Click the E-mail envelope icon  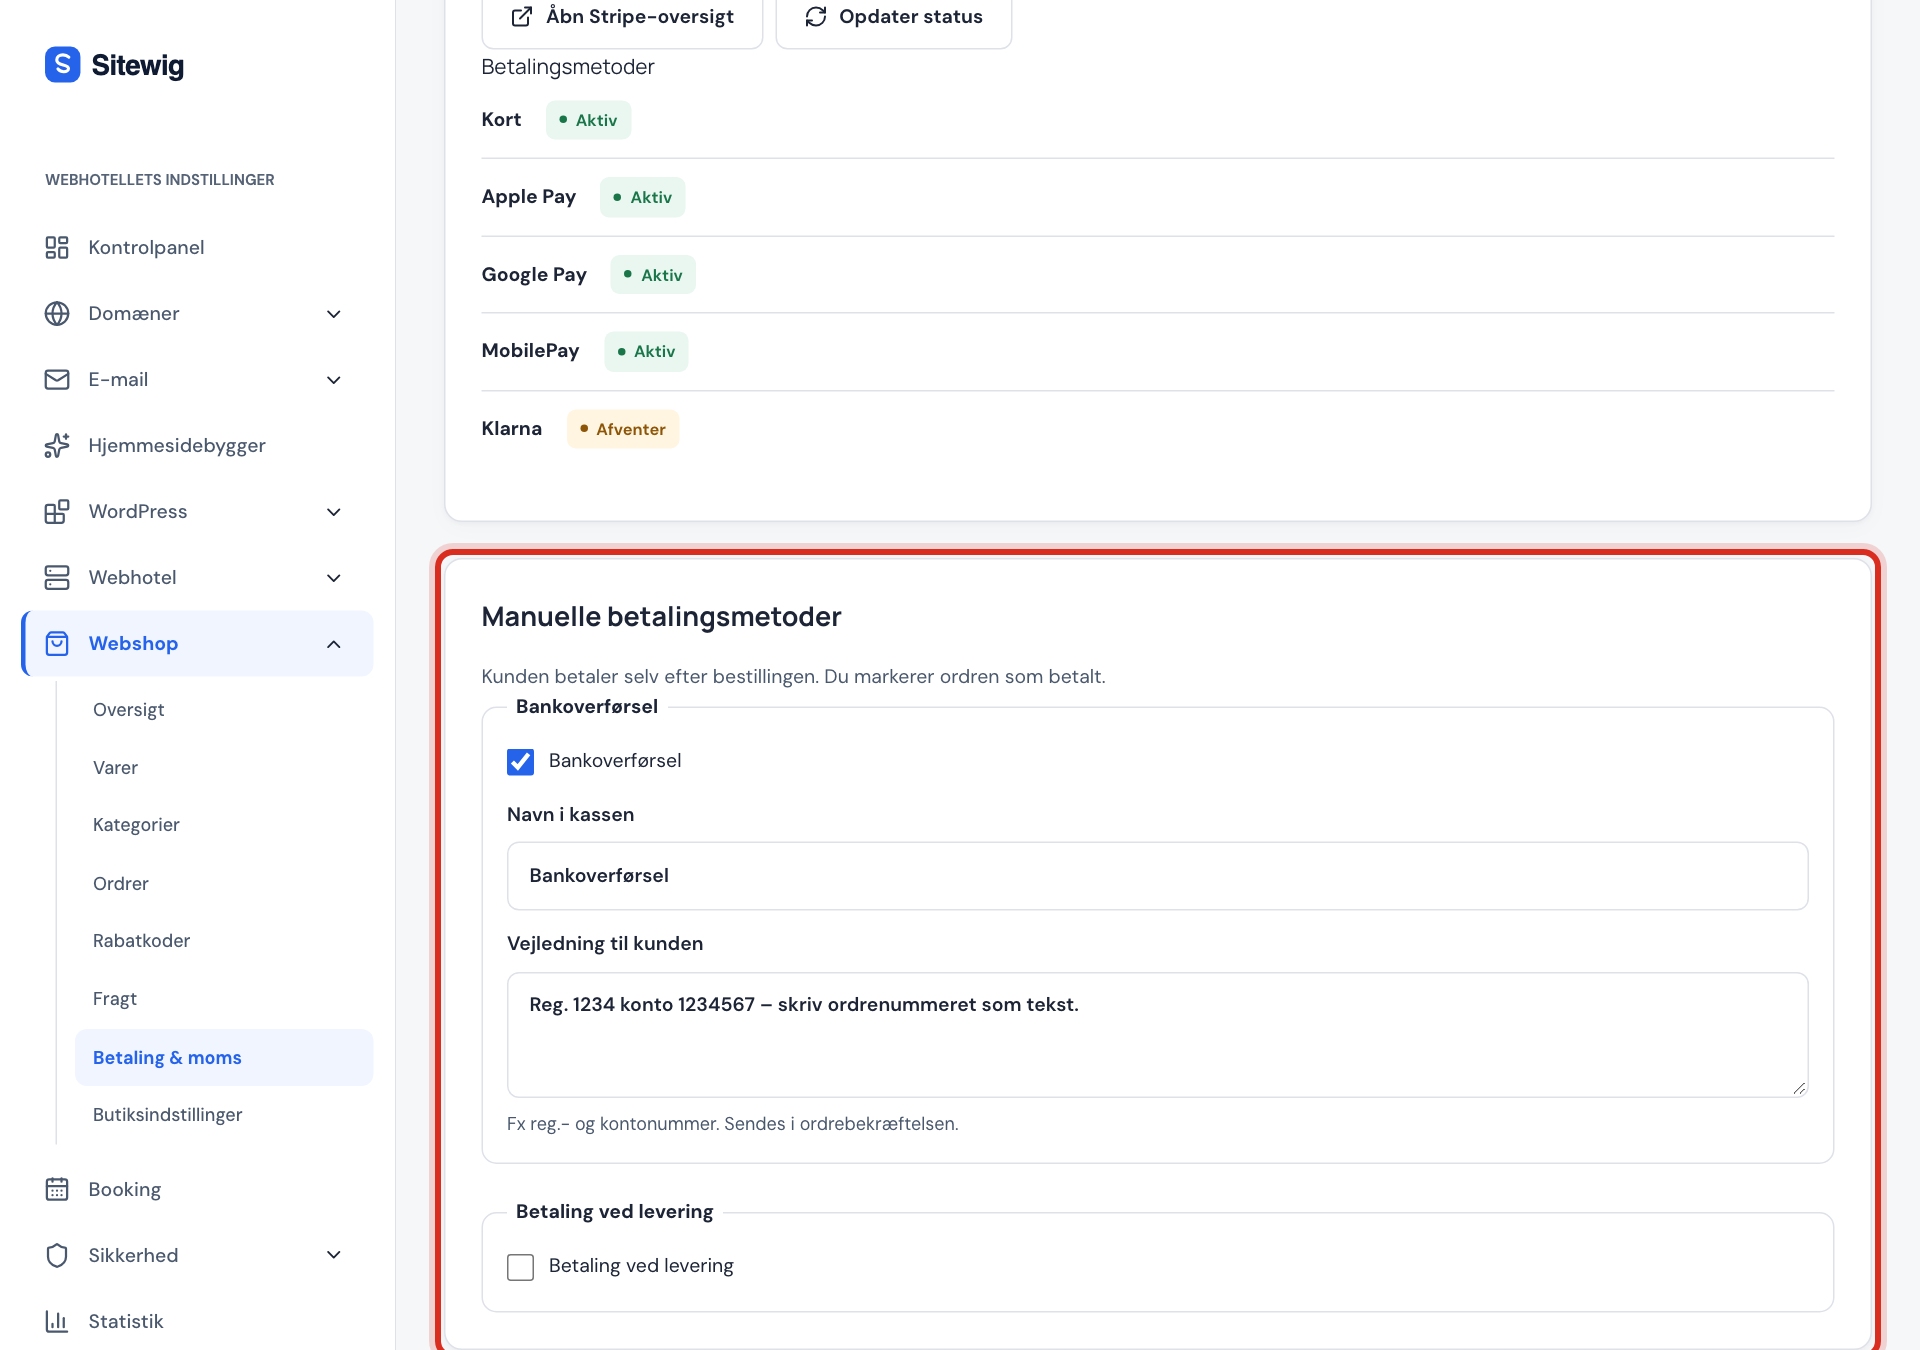click(x=57, y=379)
